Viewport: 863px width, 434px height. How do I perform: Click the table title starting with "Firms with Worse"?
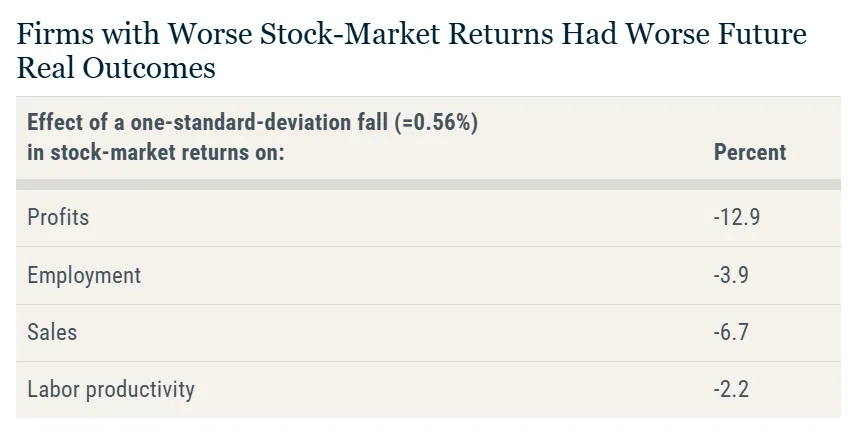411,37
